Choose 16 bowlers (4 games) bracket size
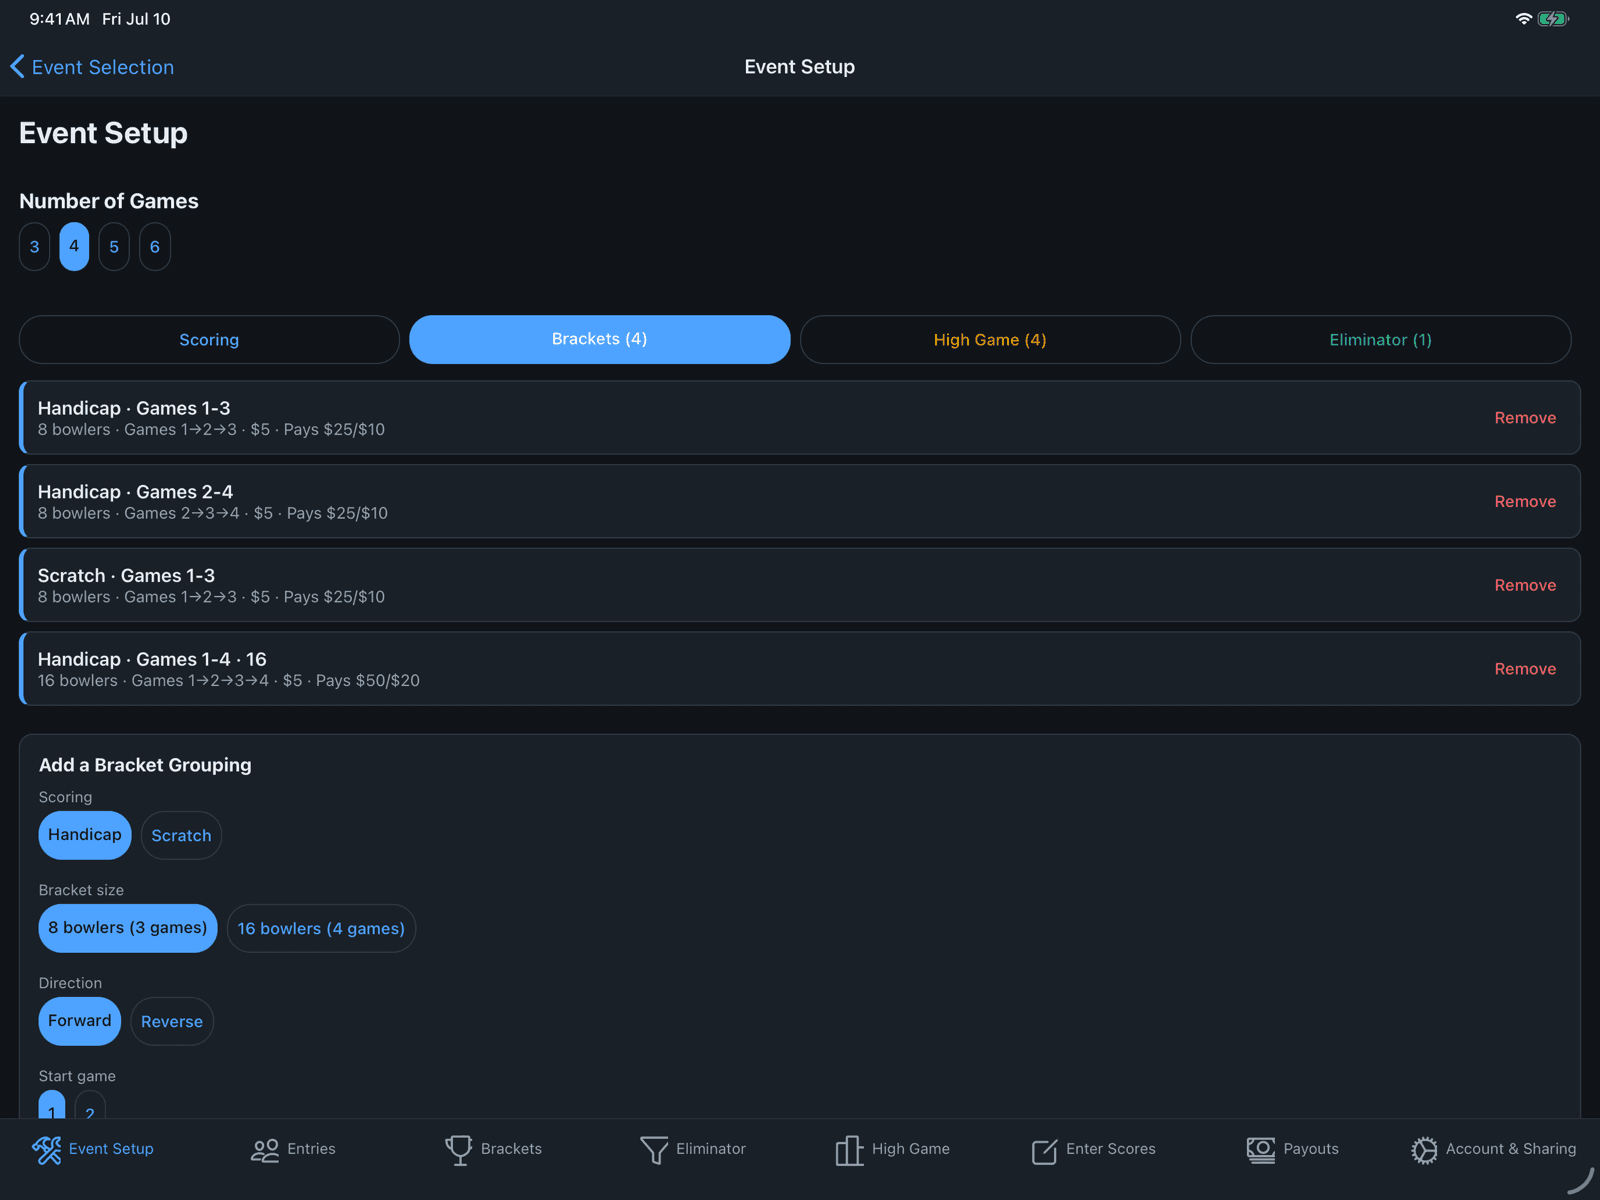Screen dimensions: 1600x1200 321,928
